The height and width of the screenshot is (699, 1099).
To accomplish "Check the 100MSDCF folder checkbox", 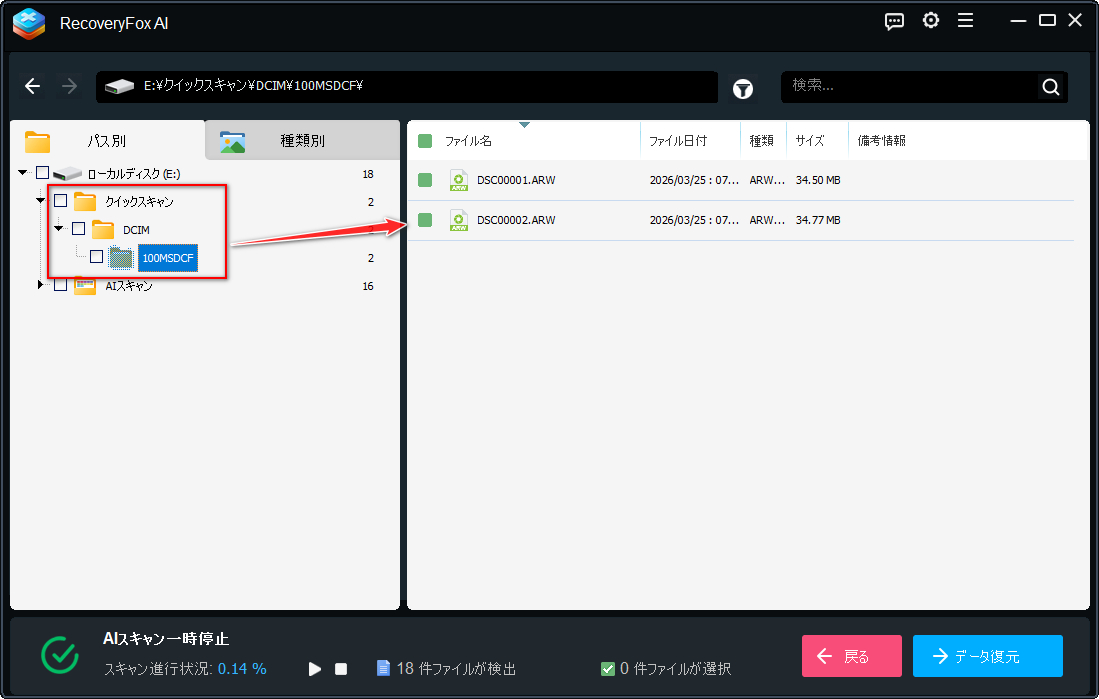I will coord(97,257).
